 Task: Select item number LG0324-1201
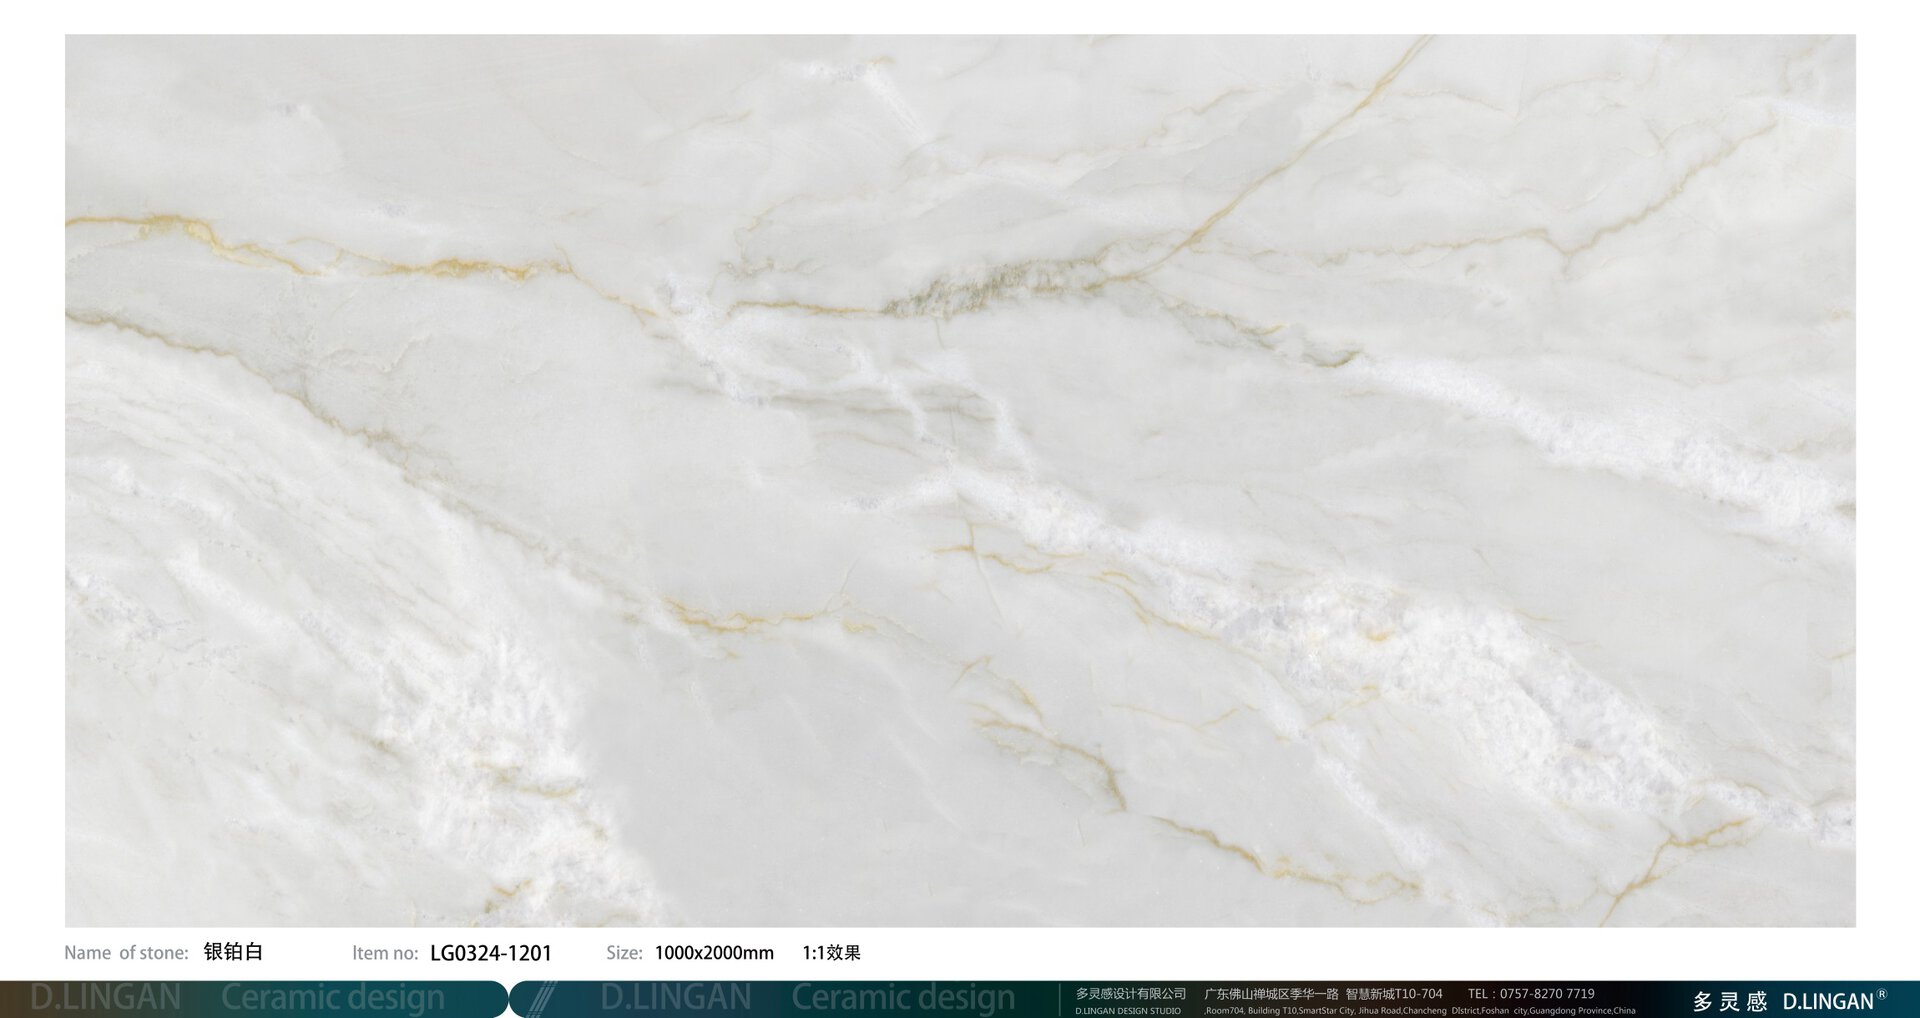[490, 953]
